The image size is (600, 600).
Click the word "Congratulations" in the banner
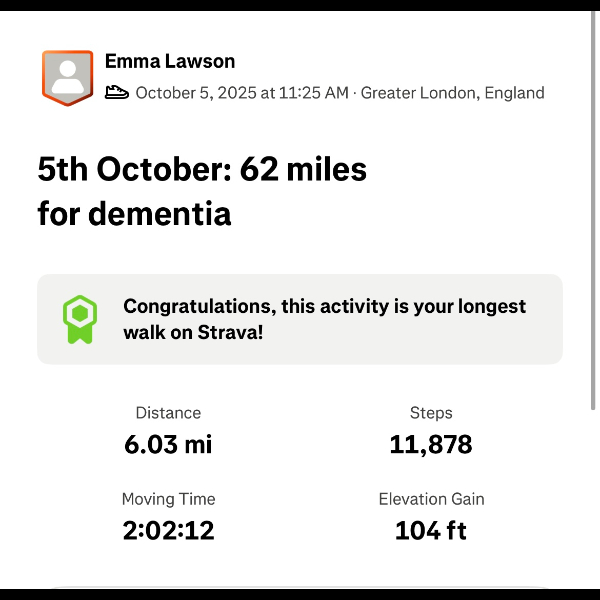(198, 307)
